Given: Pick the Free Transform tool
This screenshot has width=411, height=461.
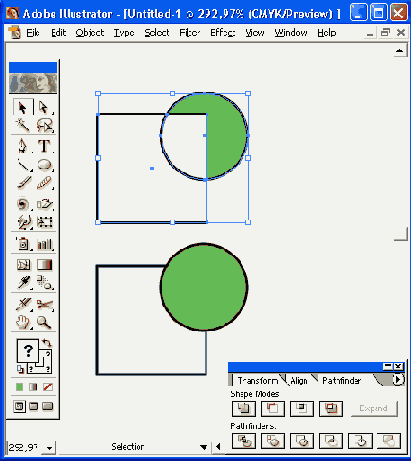Looking at the screenshot, I should point(44,222).
